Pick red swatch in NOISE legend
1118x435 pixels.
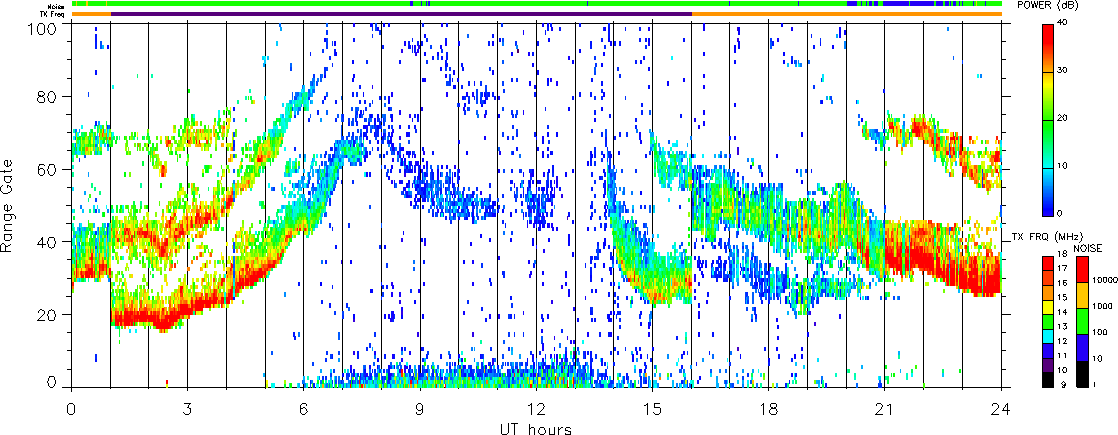point(1082,269)
